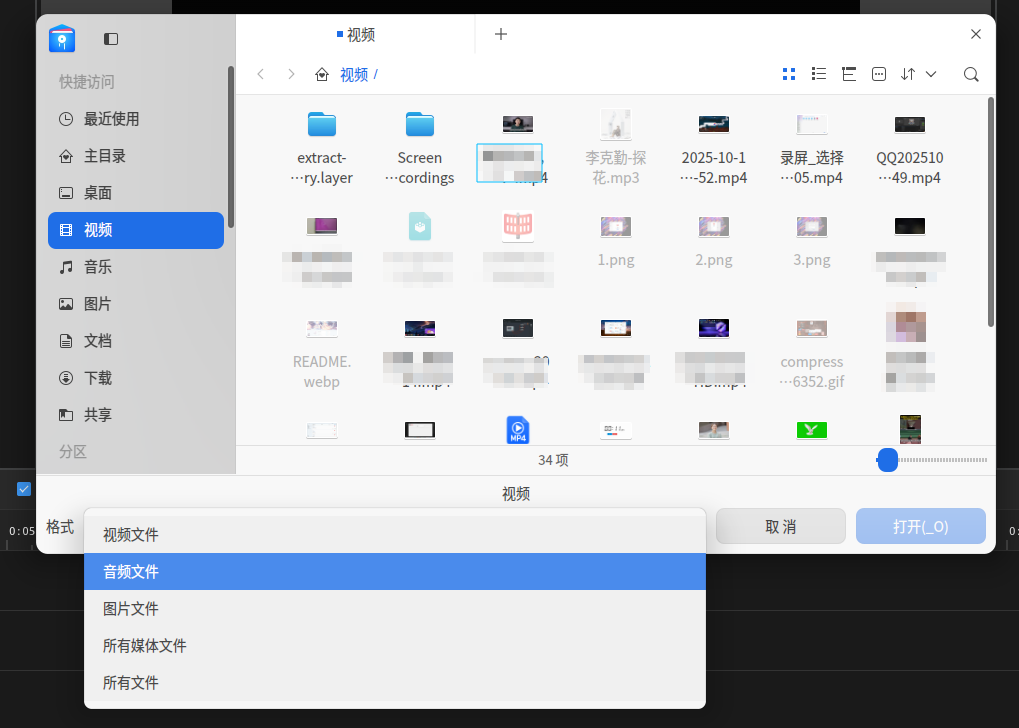The width and height of the screenshot is (1019, 728).
Task: Choose 视频文件 from the format list
Action: [394, 535]
